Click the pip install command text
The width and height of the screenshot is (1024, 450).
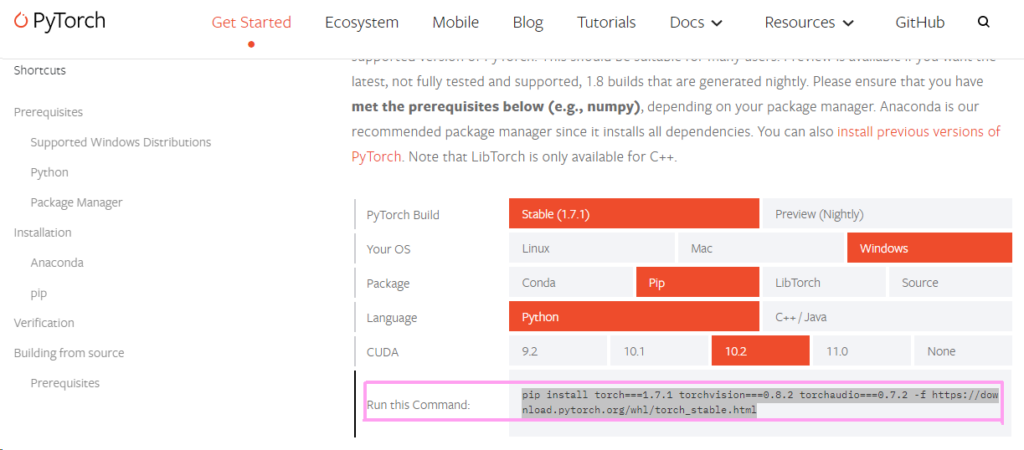(x=760, y=402)
